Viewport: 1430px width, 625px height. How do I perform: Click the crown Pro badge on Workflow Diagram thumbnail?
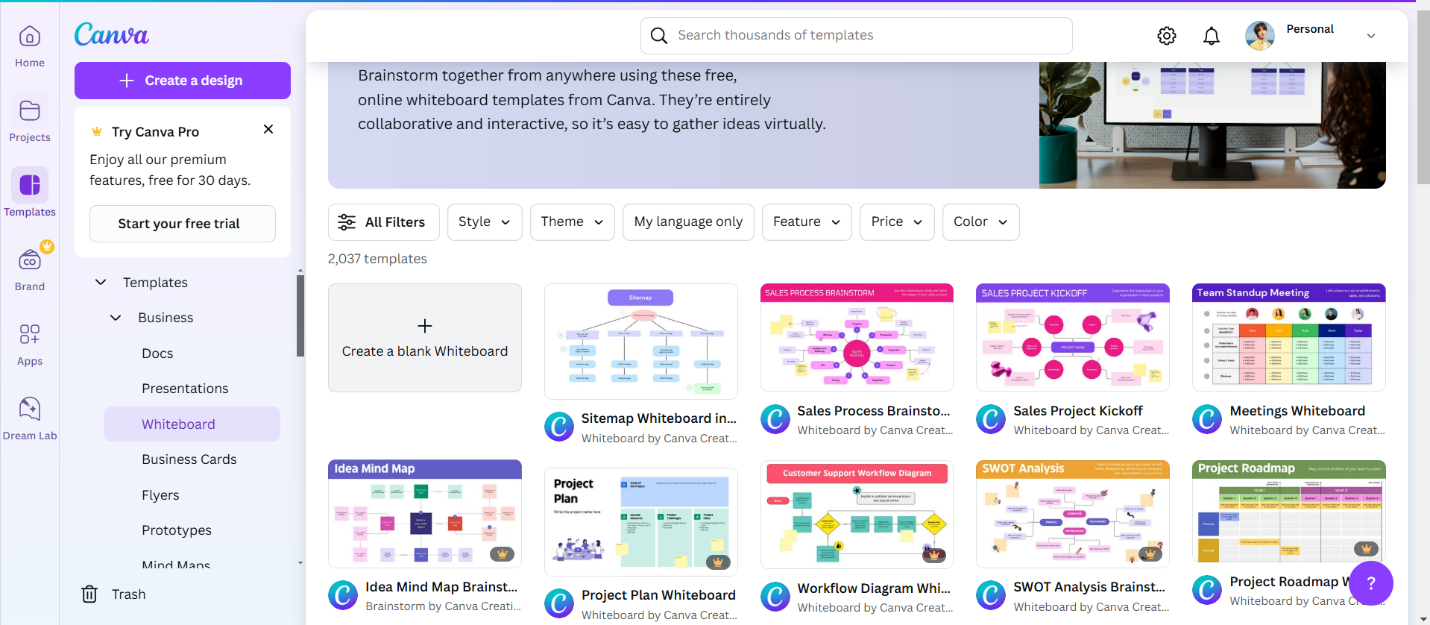[x=934, y=555]
